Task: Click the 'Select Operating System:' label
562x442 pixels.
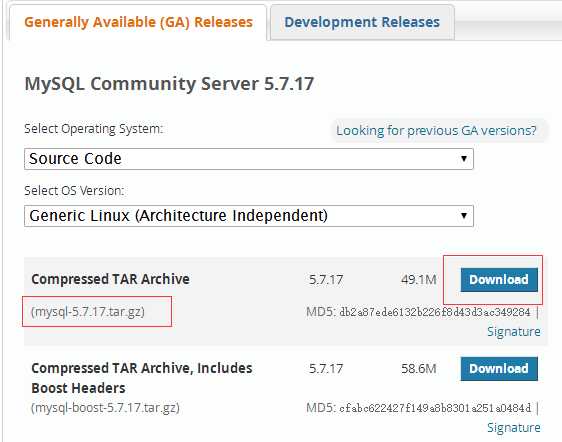Action: coord(94,129)
